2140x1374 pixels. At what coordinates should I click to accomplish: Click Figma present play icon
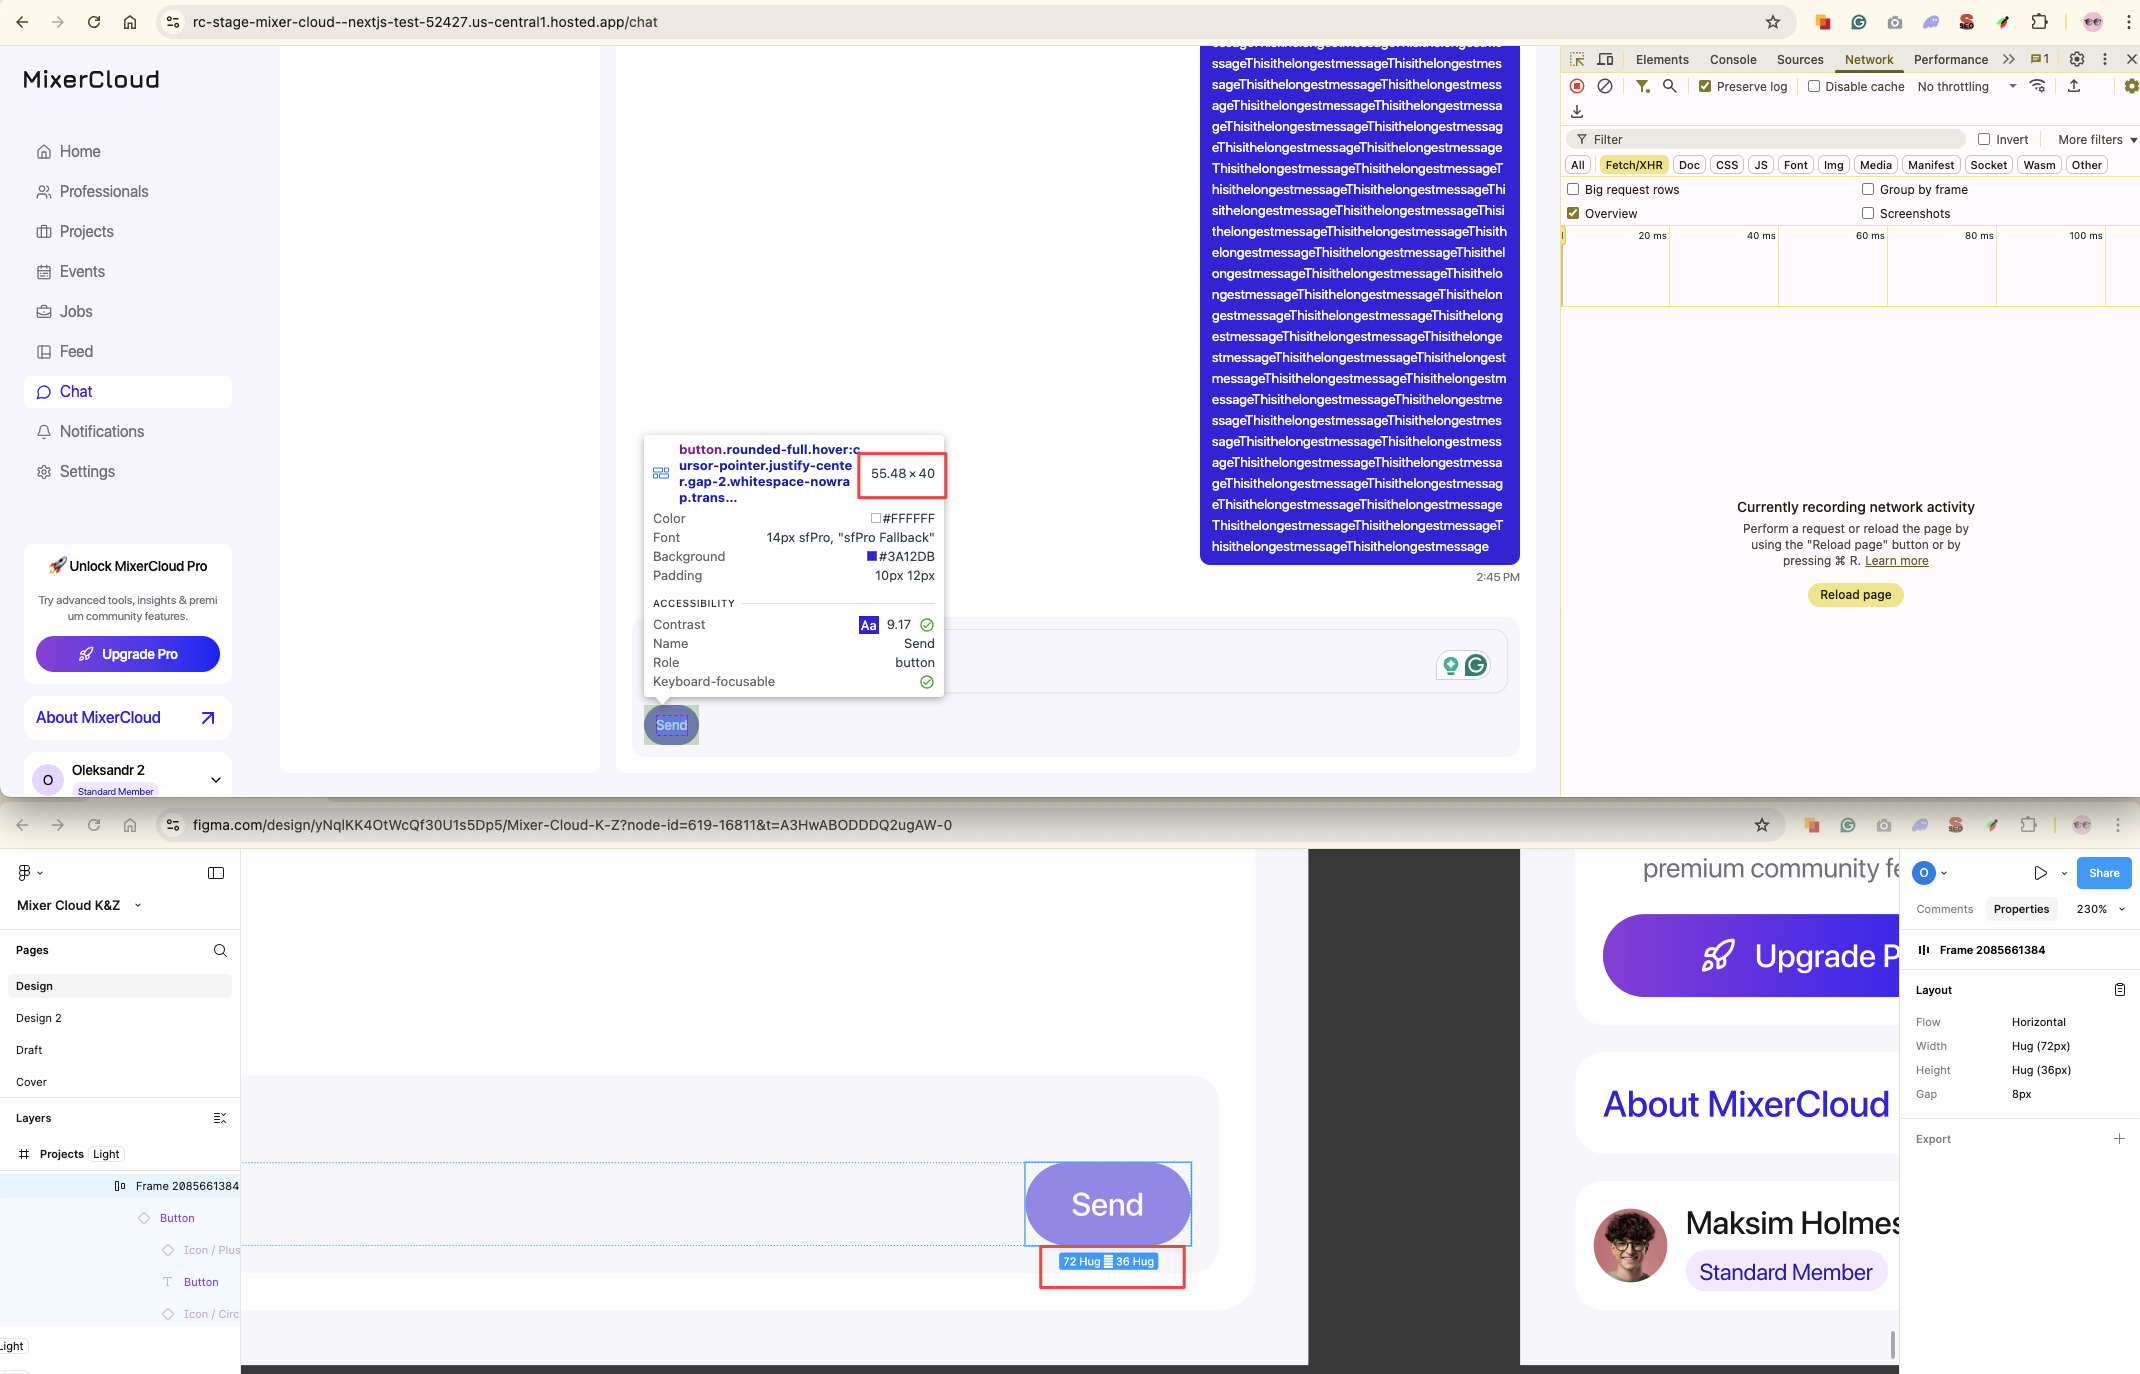2040,873
